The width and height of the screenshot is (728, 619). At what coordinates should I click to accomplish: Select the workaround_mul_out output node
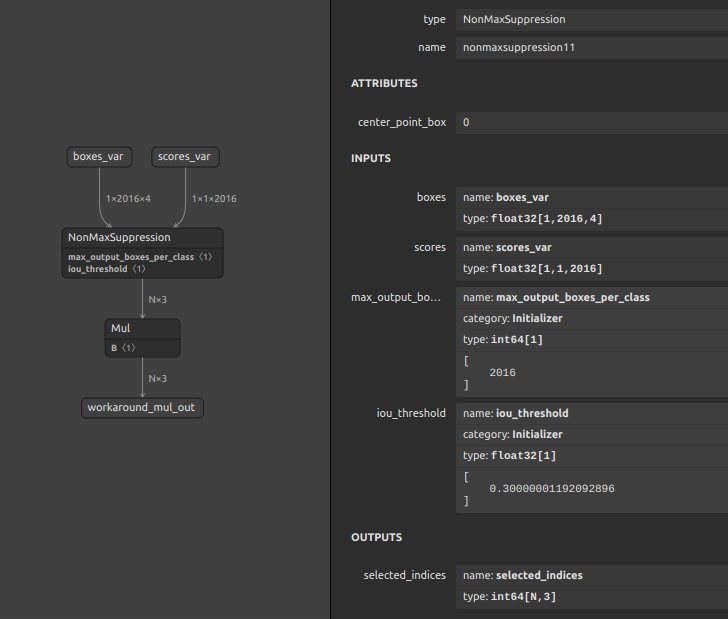tap(142, 408)
